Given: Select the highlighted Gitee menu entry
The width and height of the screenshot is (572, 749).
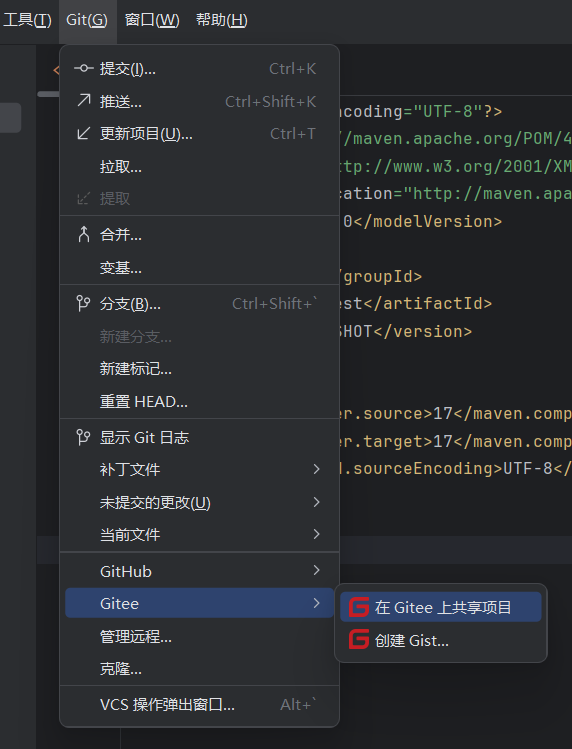Looking at the screenshot, I should pyautogui.click(x=199, y=603).
